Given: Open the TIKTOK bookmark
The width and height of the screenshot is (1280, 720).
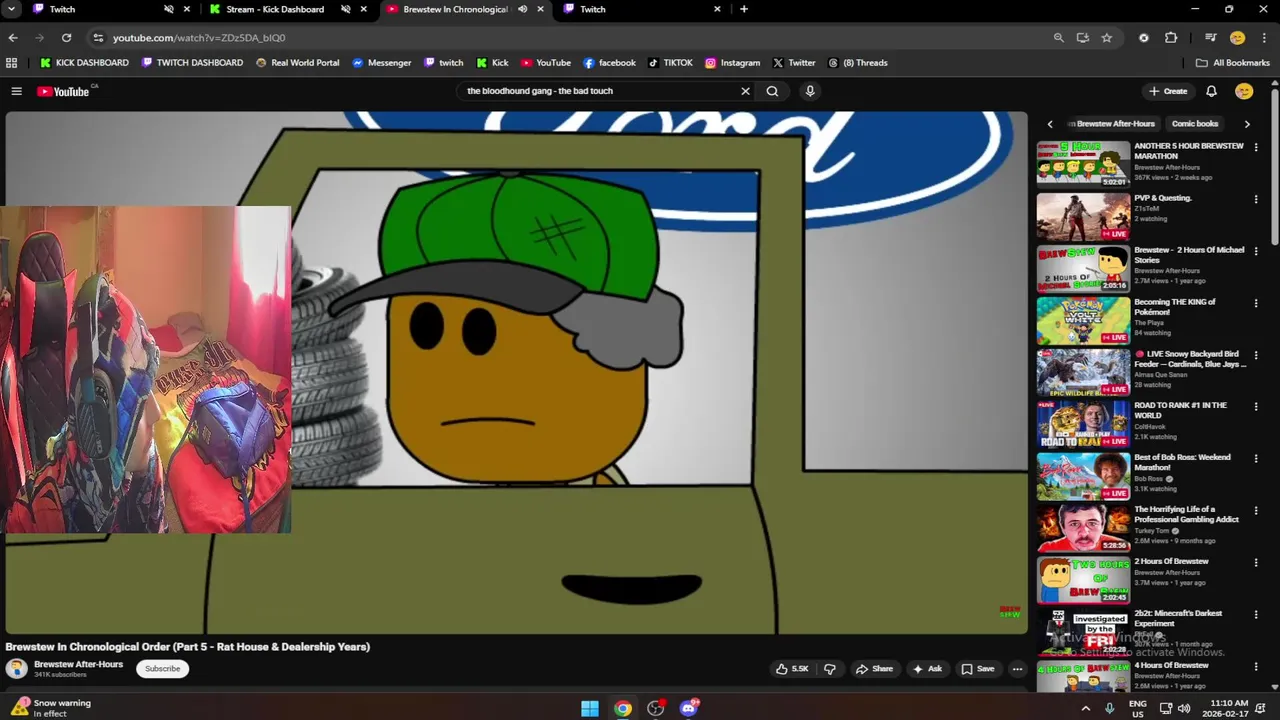Looking at the screenshot, I should pyautogui.click(x=670, y=62).
